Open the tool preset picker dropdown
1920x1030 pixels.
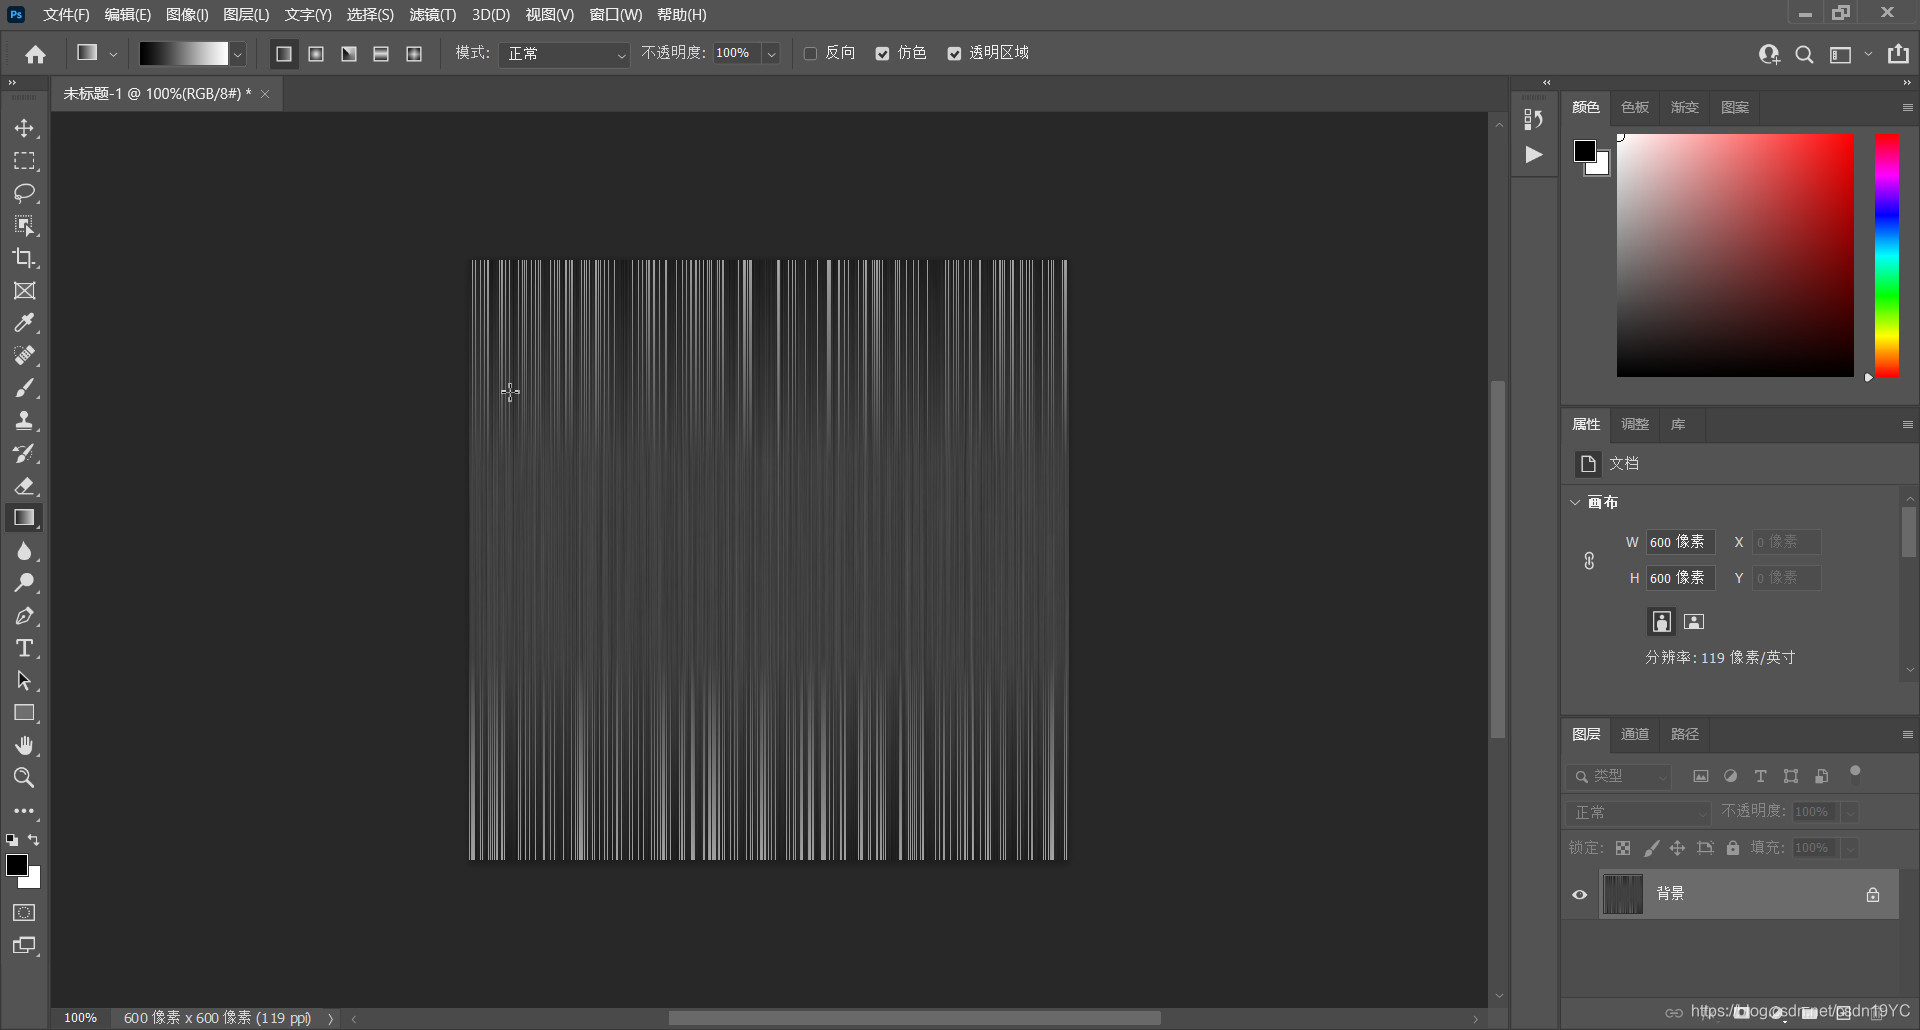click(113, 54)
